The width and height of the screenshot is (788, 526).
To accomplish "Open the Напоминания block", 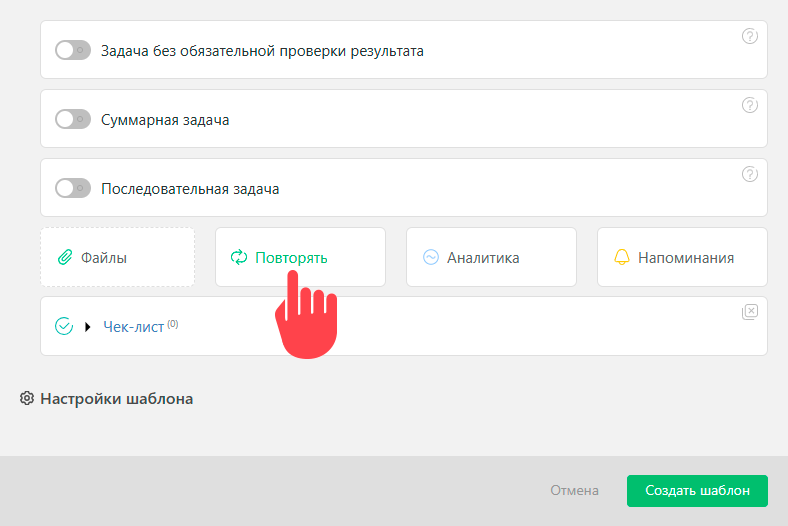I will coord(682,257).
